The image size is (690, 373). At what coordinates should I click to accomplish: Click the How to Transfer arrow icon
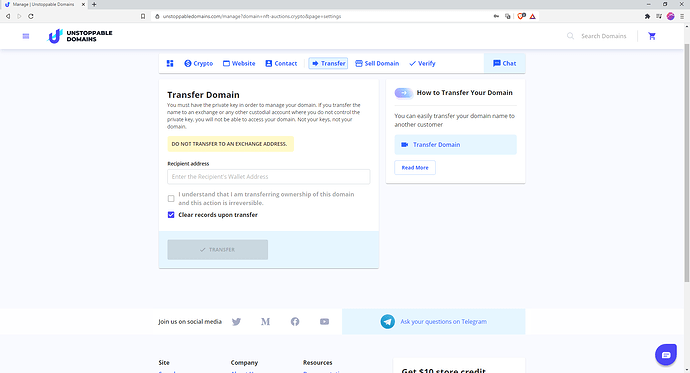coord(404,93)
